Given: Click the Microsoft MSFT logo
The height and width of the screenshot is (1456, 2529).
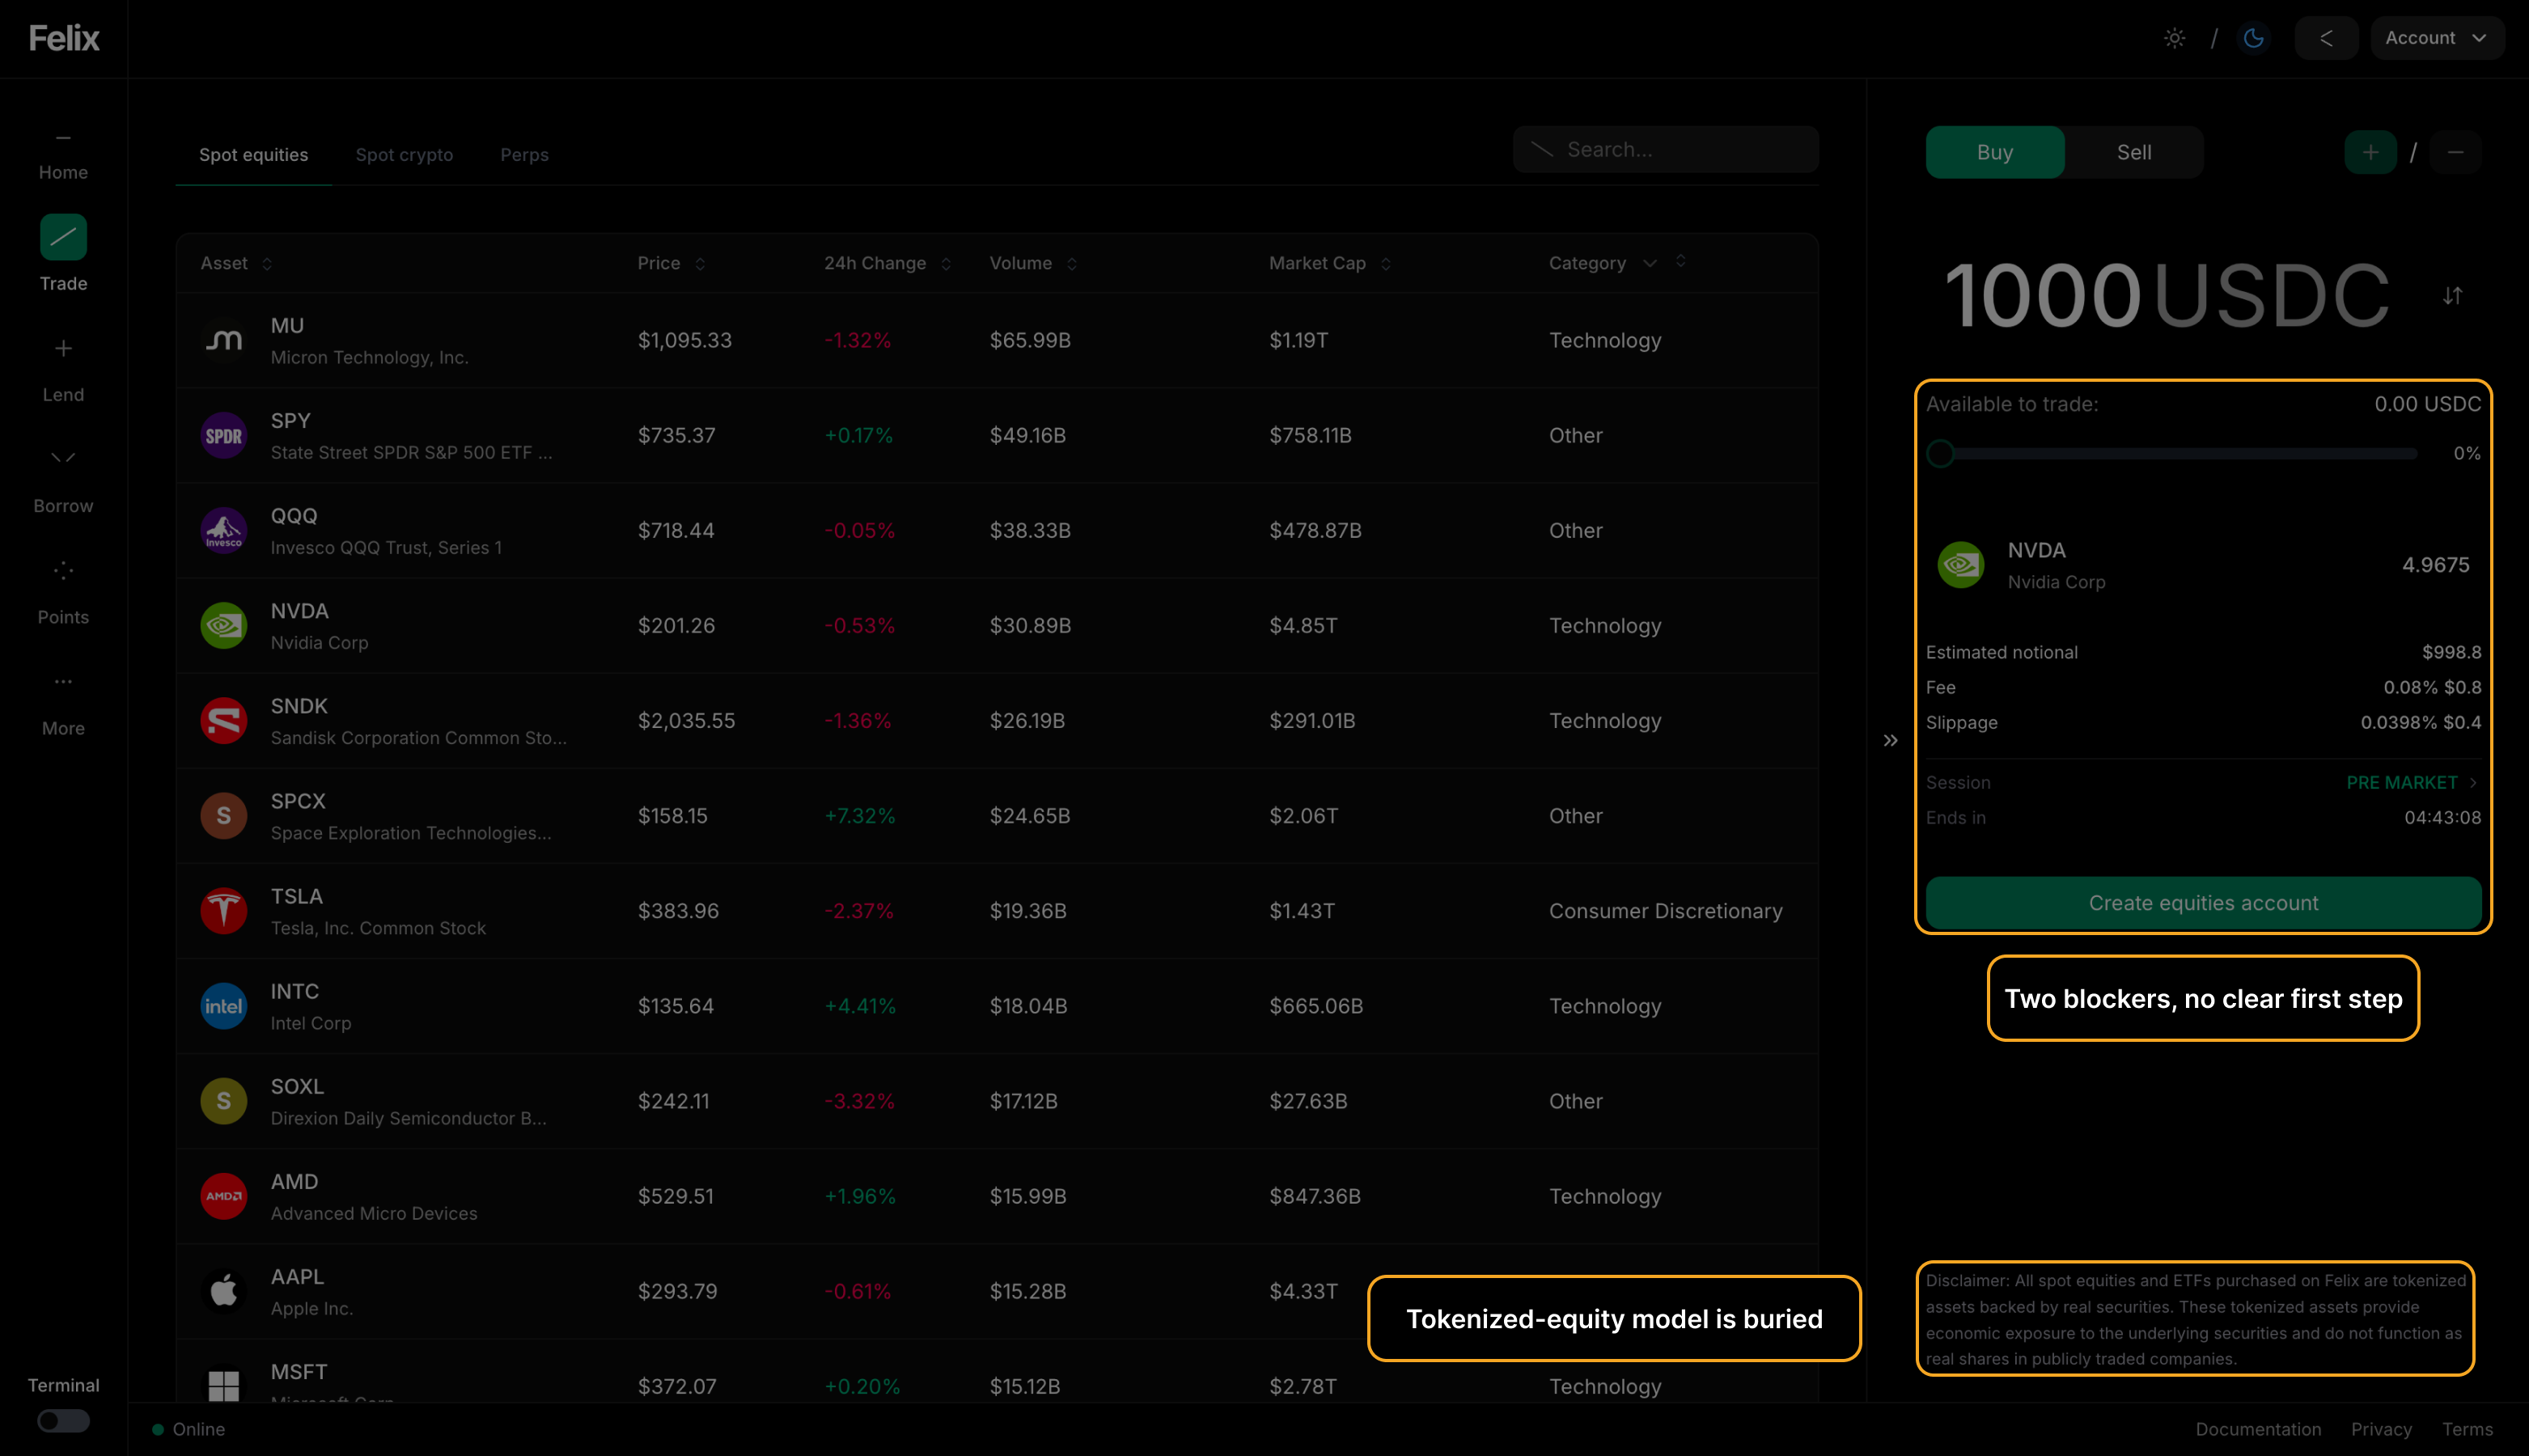Looking at the screenshot, I should (224, 1386).
